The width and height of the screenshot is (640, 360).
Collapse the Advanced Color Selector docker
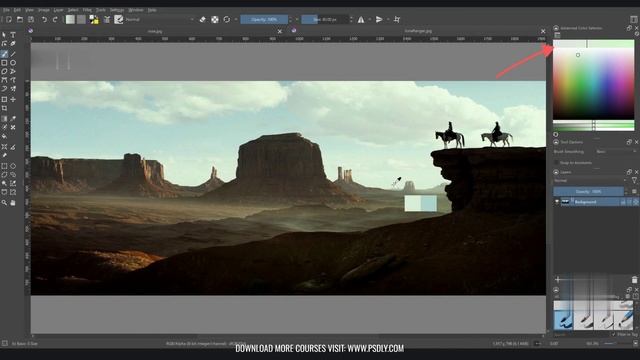tap(556, 28)
